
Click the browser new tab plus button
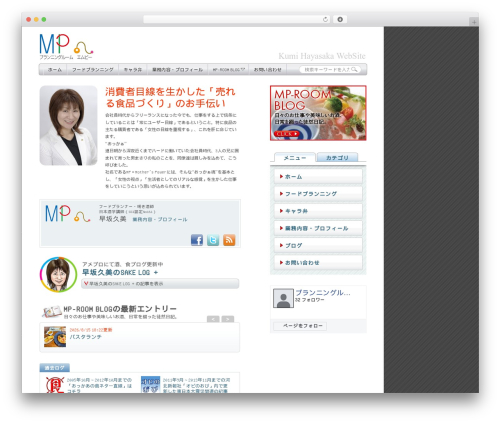(x=474, y=22)
